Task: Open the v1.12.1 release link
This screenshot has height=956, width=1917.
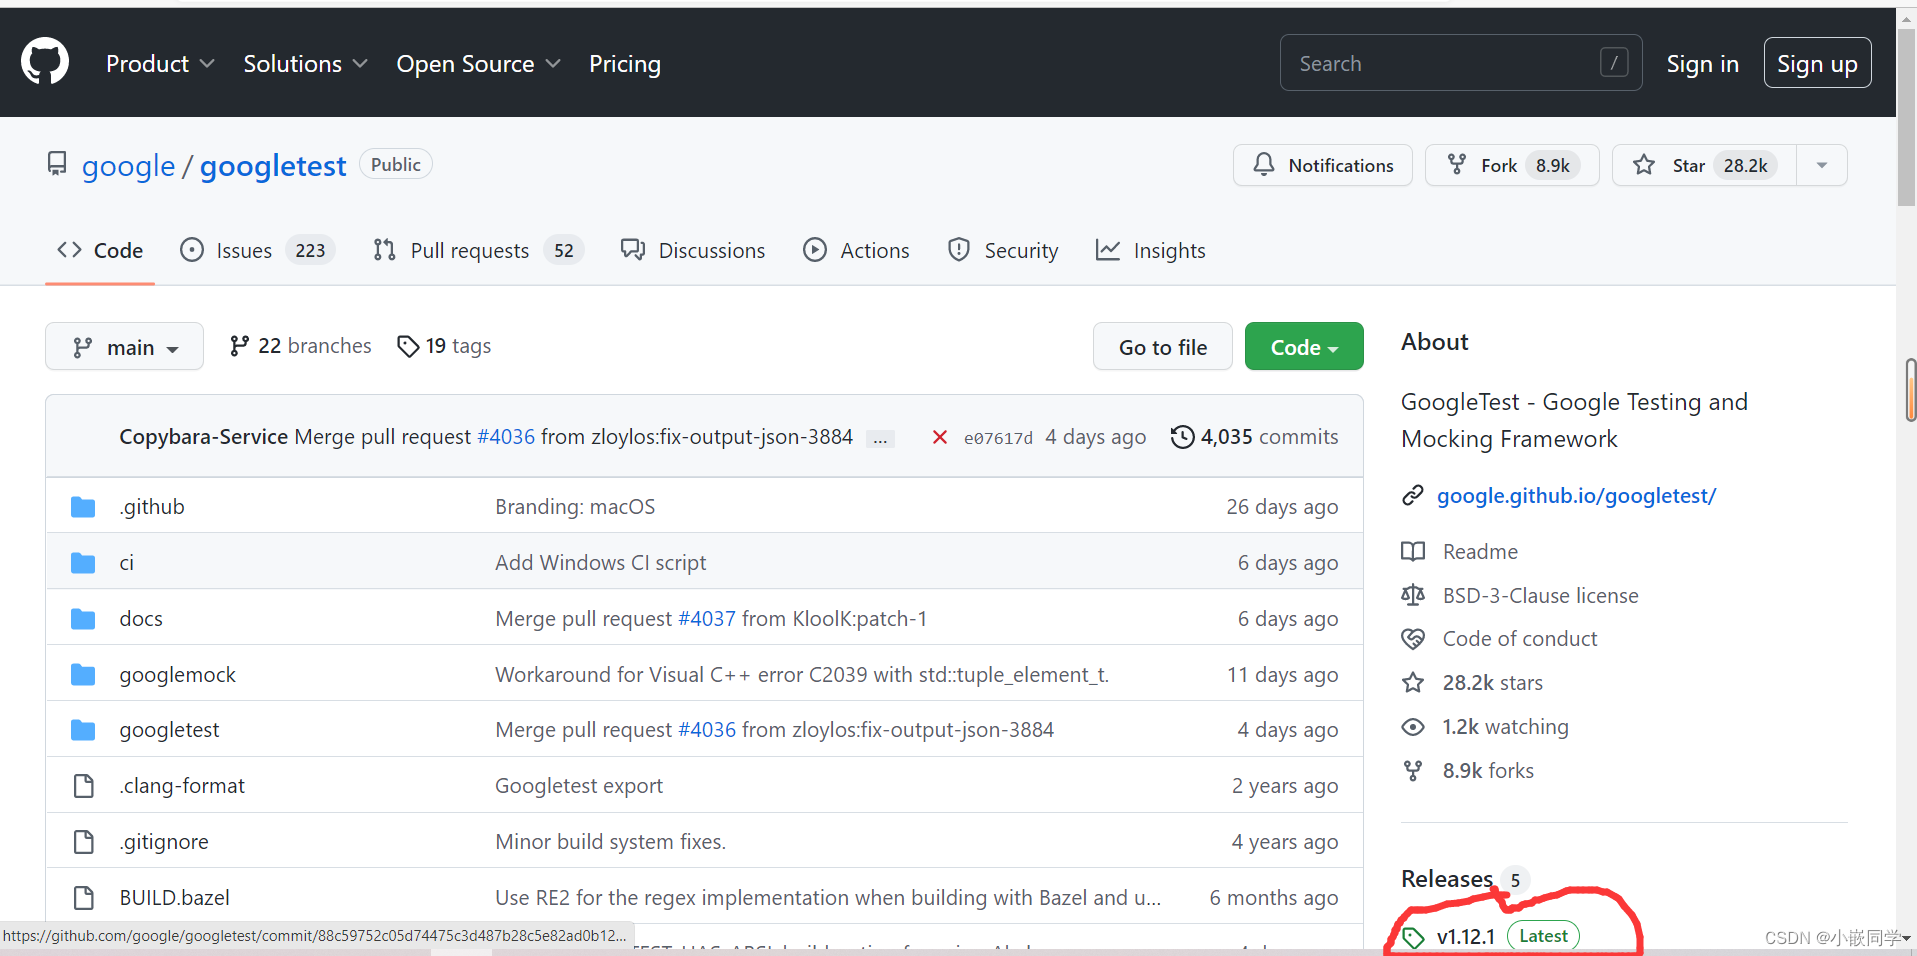Action: 1466,937
